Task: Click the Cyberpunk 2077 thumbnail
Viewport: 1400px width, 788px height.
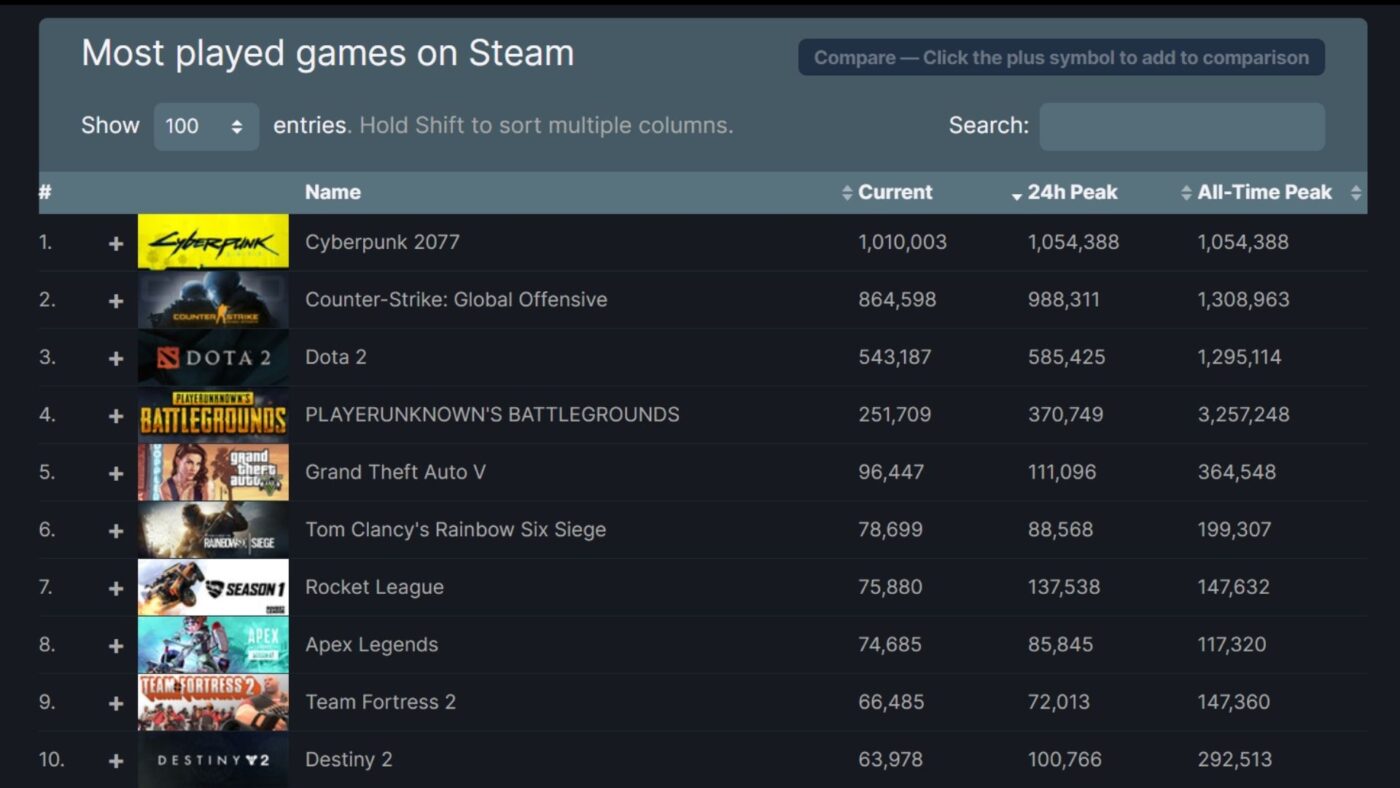Action: coord(212,241)
